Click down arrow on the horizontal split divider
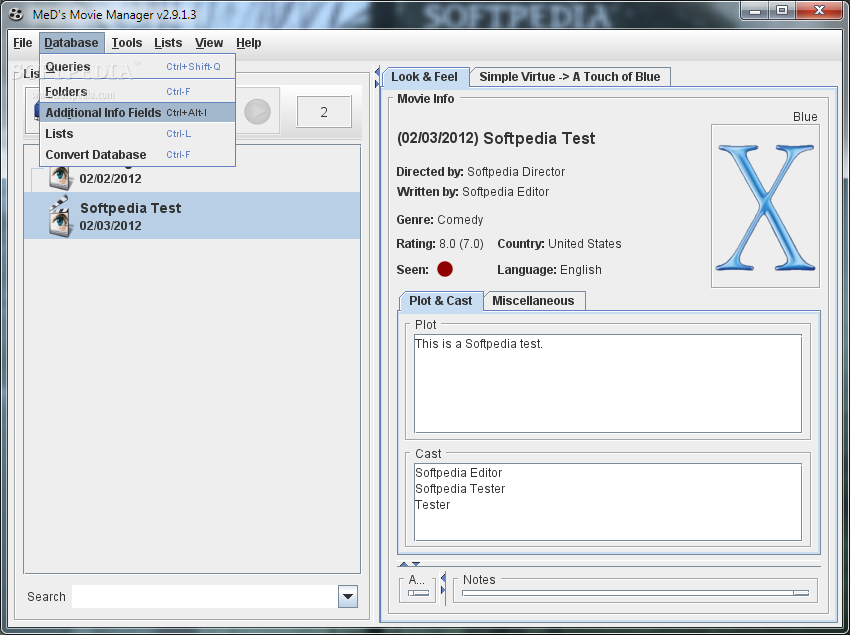 (416, 564)
